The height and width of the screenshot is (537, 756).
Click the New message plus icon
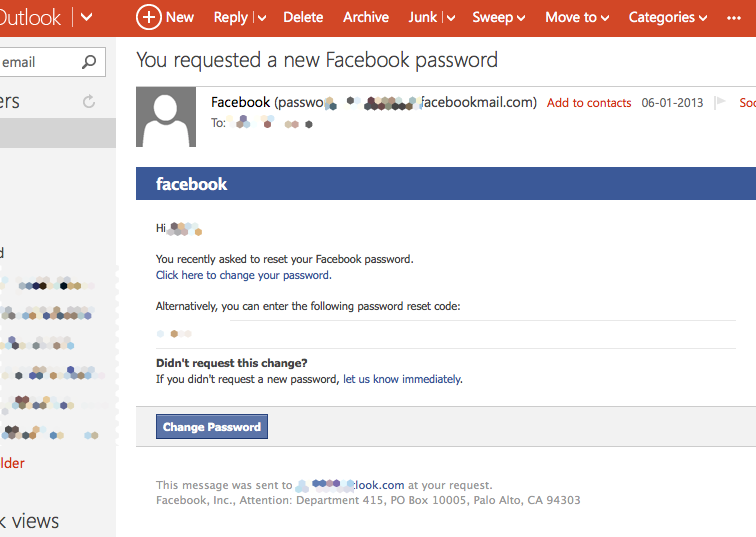point(148,17)
